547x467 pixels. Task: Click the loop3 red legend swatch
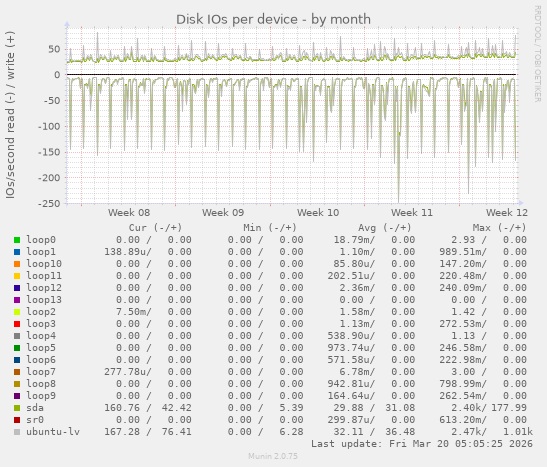pyautogui.click(x=17, y=324)
